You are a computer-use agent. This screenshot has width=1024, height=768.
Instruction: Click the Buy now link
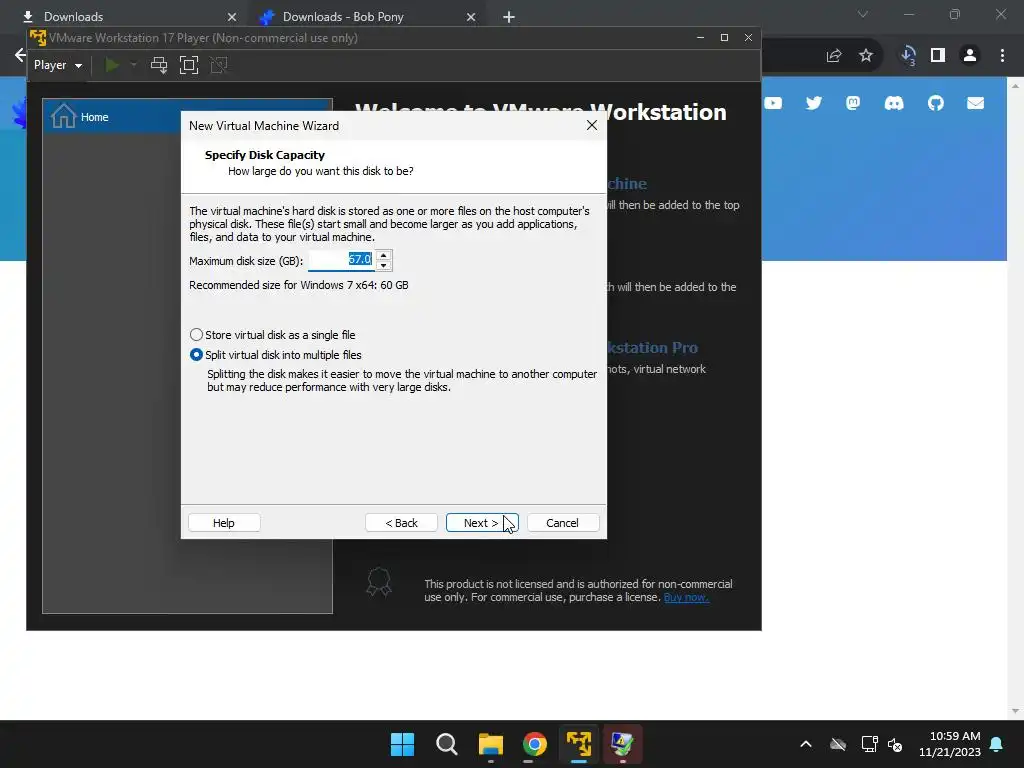point(686,598)
